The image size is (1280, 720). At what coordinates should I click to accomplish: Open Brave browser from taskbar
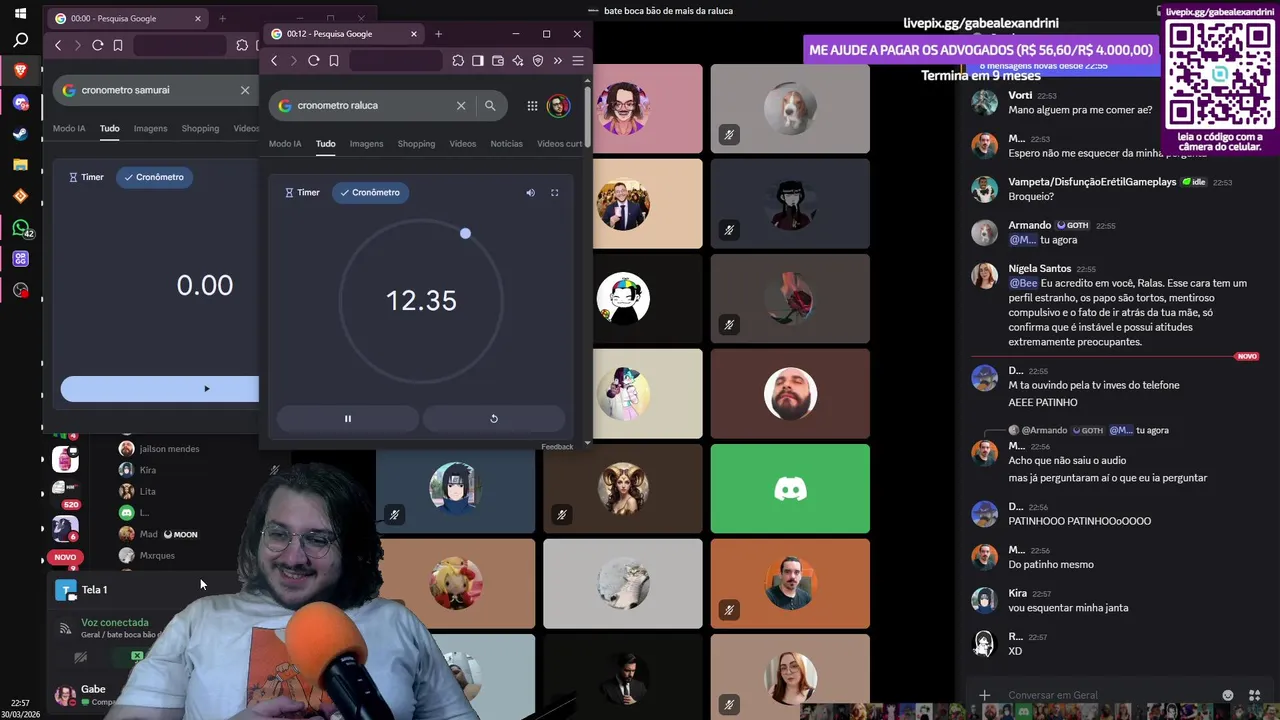(21, 71)
